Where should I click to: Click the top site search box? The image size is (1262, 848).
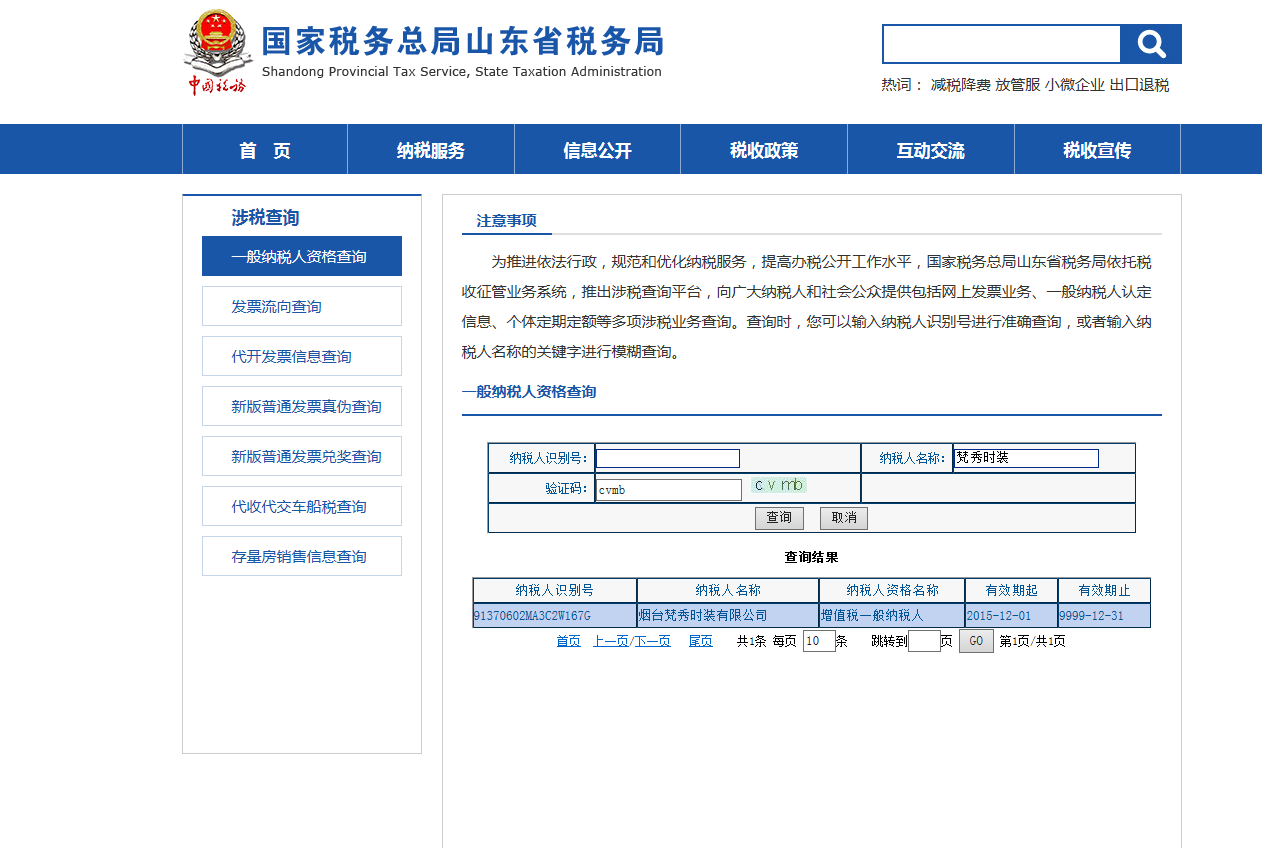pyautogui.click(x=1001, y=44)
